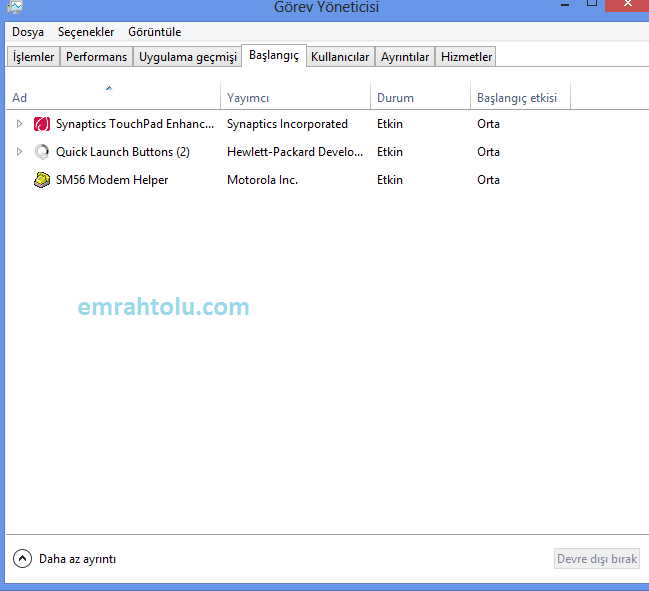The width and height of the screenshot is (649, 591).
Task: Open the Görüntüle menu
Action: (x=154, y=32)
